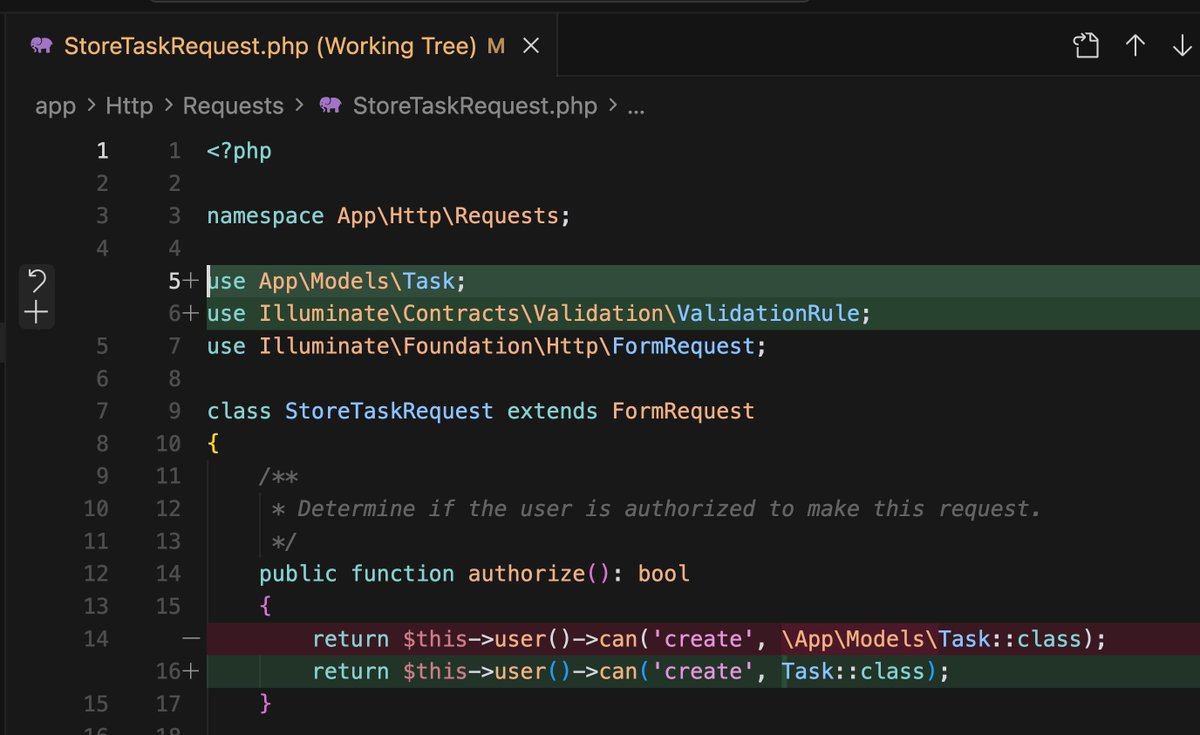Image resolution: width=1200 pixels, height=735 pixels.
Task: Select the StoreTaskRequest.php (Working Tree) tab
Action: pyautogui.click(x=270, y=45)
